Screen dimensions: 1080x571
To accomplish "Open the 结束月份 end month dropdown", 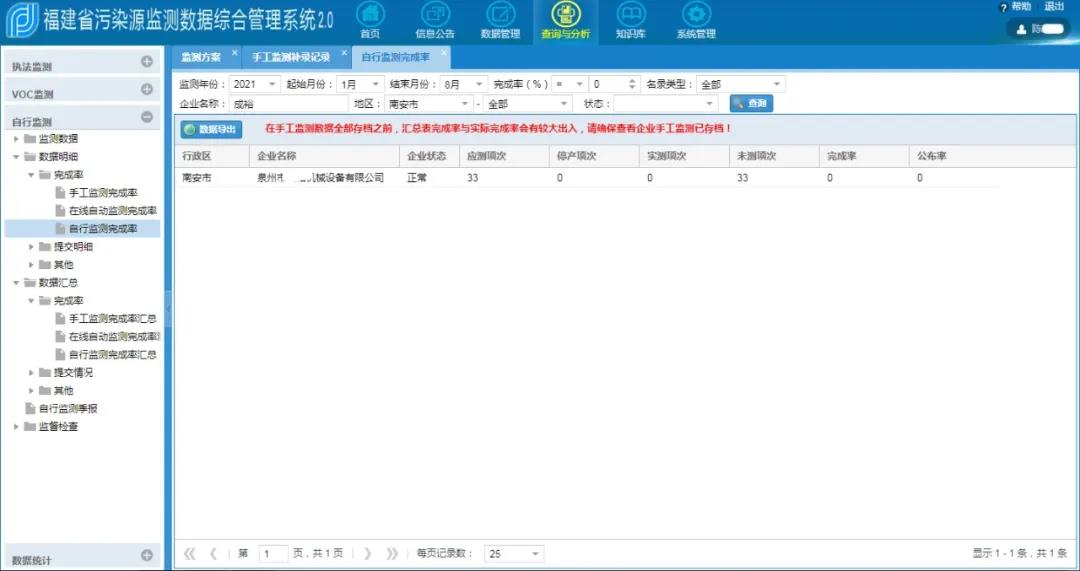I will [477, 85].
